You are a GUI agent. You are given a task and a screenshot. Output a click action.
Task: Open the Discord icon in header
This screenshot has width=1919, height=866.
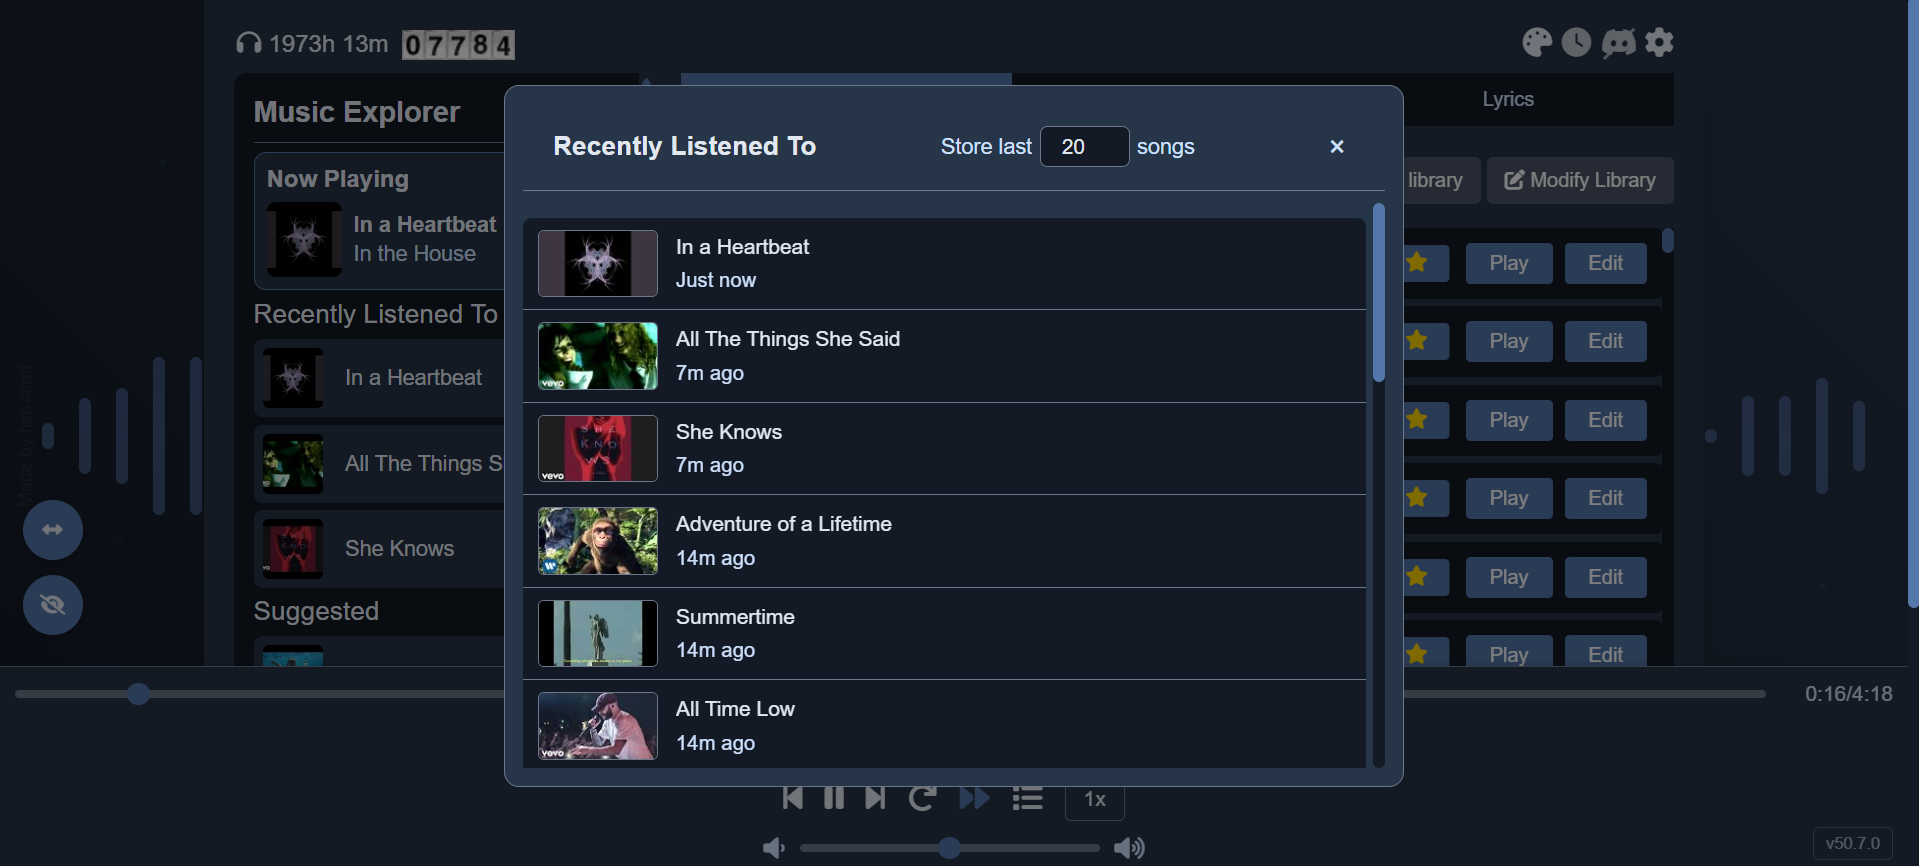[x=1619, y=43]
